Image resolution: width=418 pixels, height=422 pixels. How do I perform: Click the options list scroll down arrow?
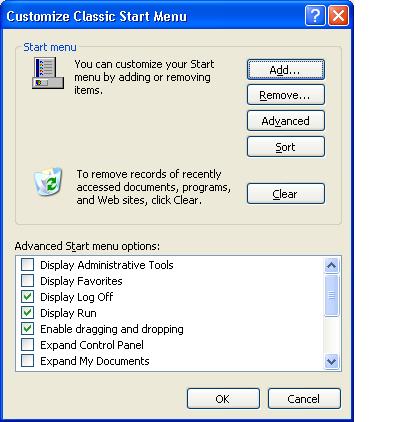331,361
